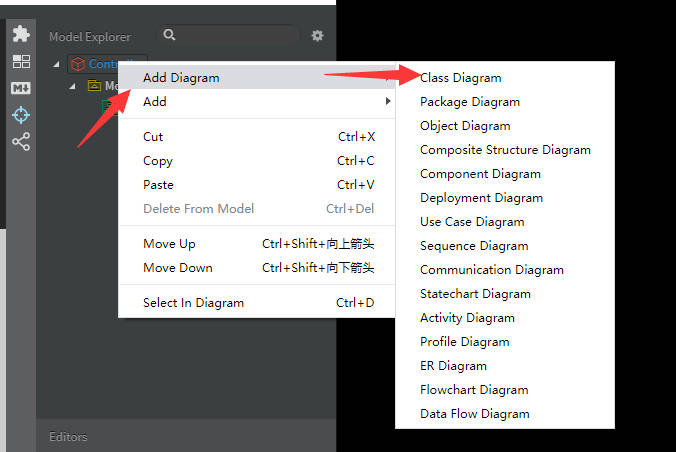Select Move Up menu entry
The width and height of the screenshot is (676, 452).
tap(169, 244)
